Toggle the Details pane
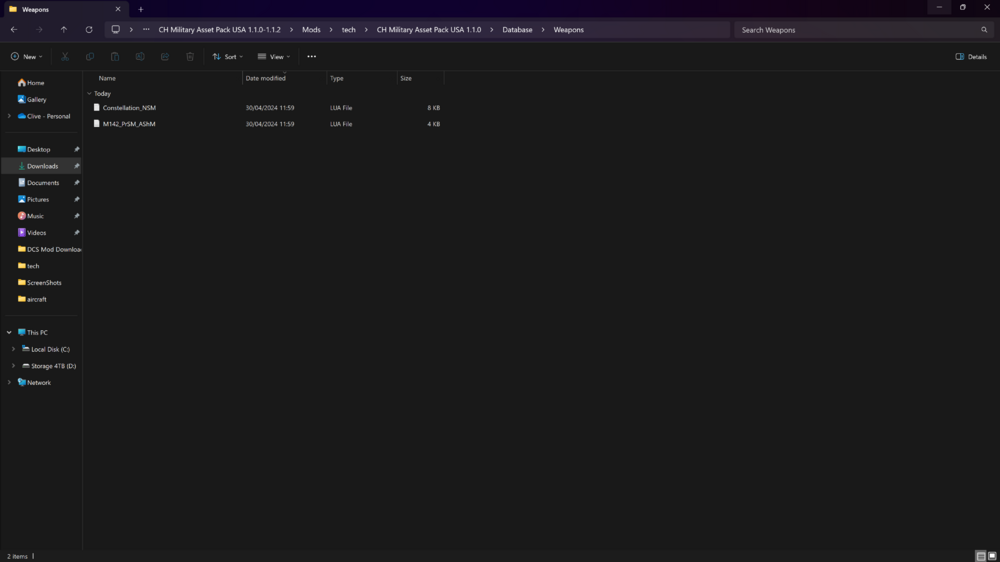 (971, 57)
